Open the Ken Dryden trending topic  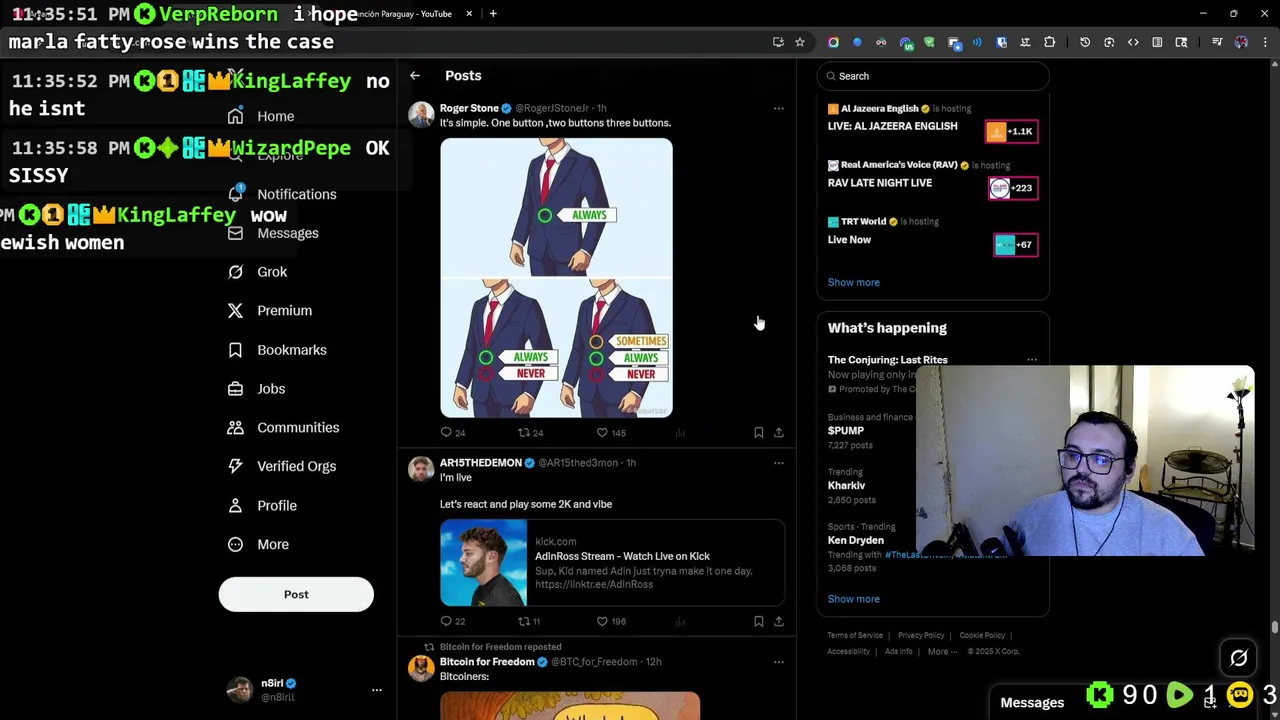pos(855,540)
